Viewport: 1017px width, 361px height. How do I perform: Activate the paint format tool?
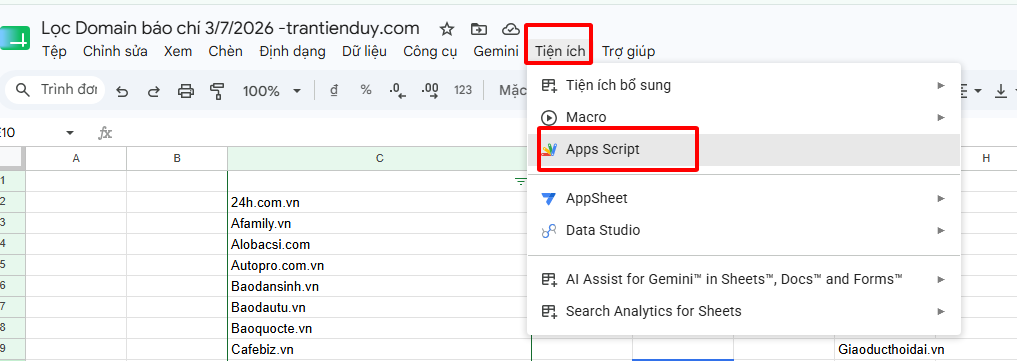217,91
